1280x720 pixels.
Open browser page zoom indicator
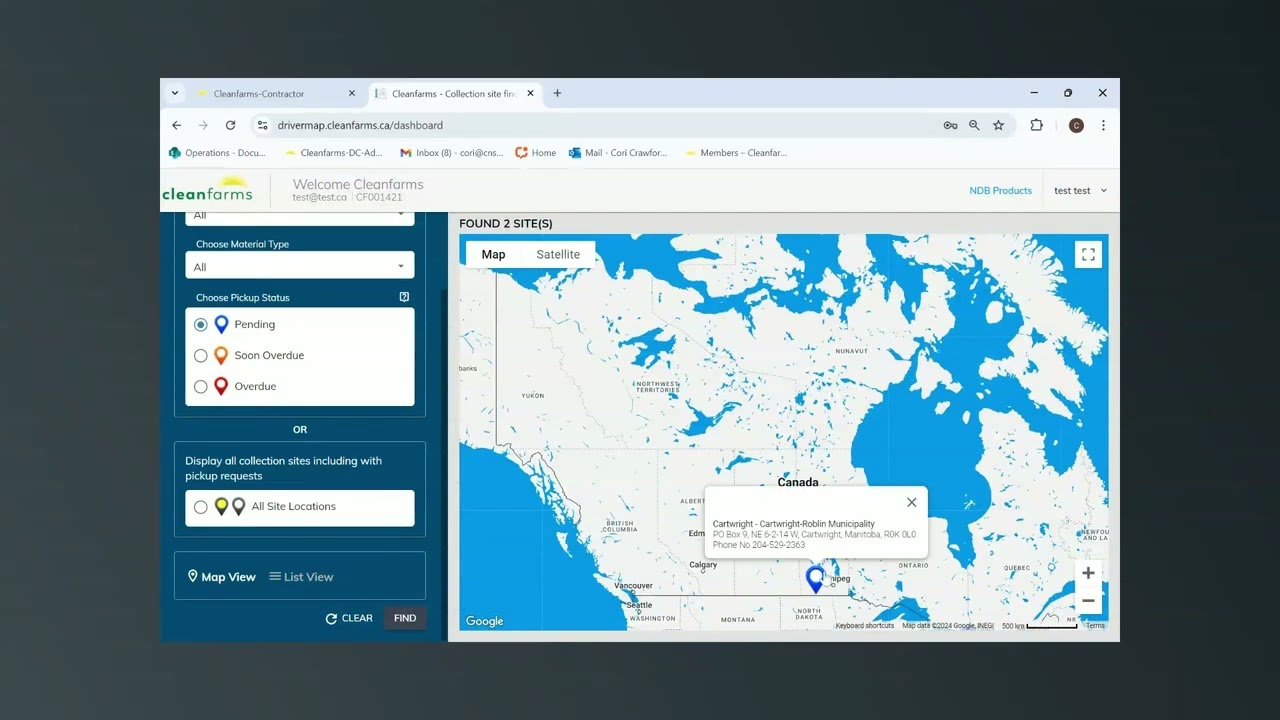(974, 125)
